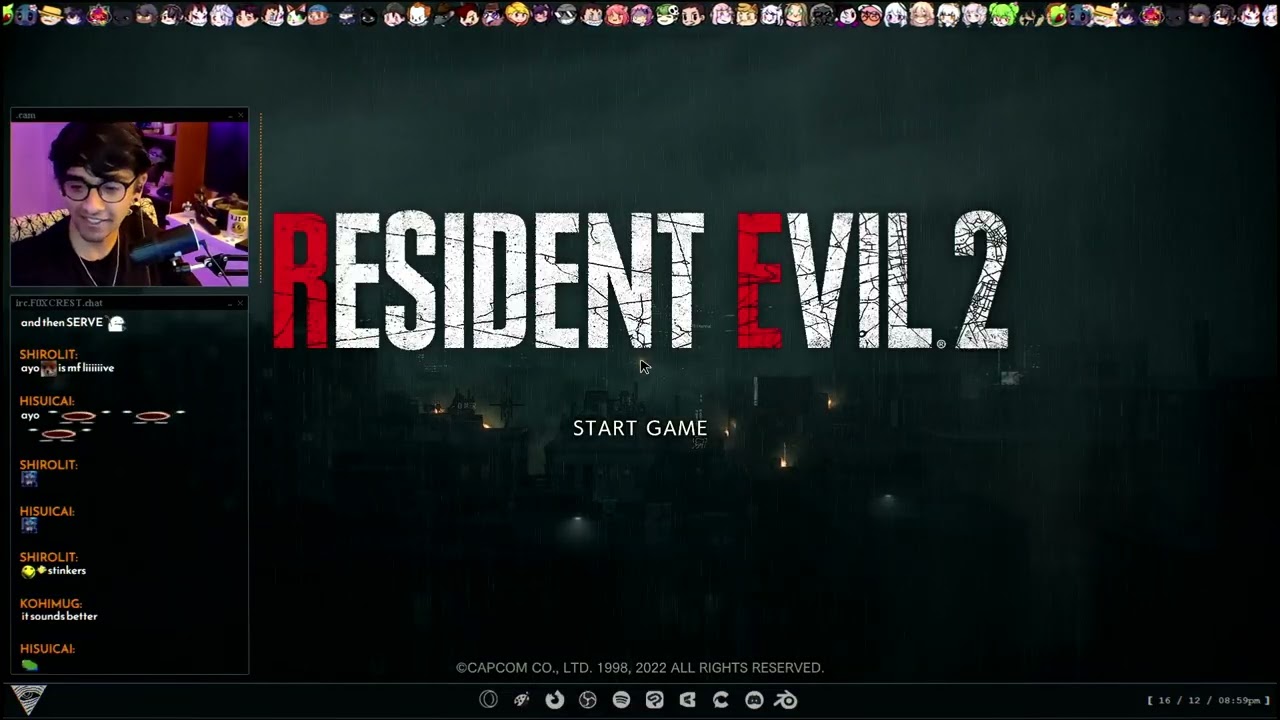
Task: Click the orange round-glasses avatar in top row
Action: click(x=870, y=15)
